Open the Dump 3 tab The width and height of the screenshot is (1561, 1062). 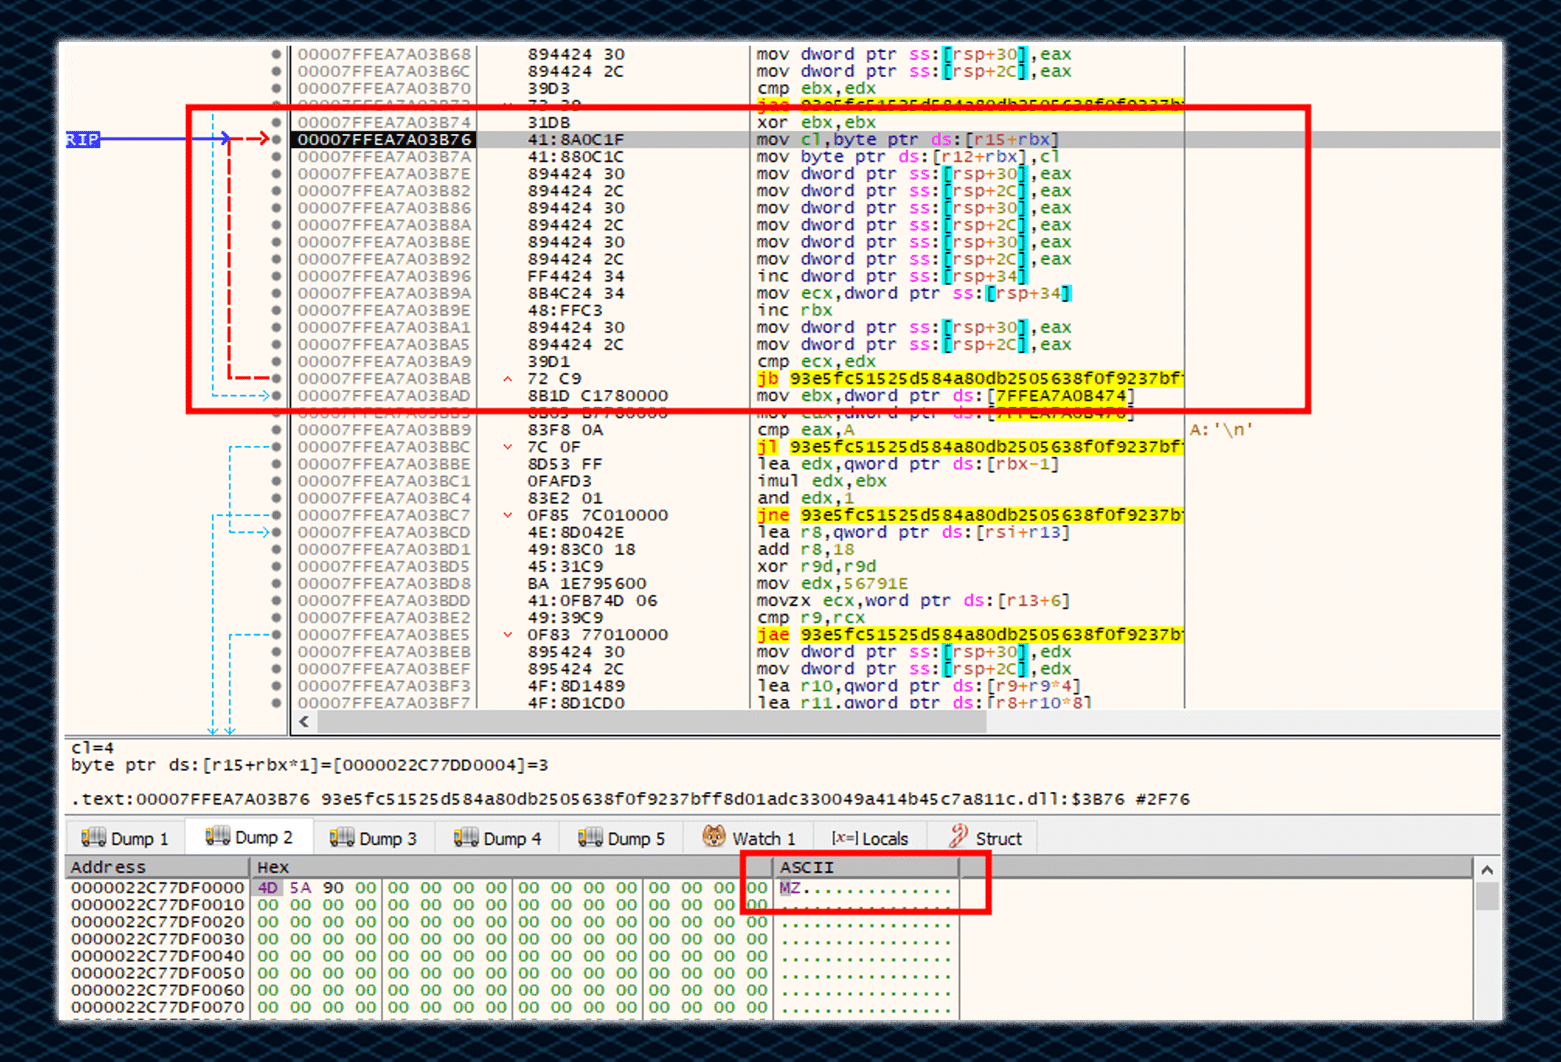pos(374,838)
